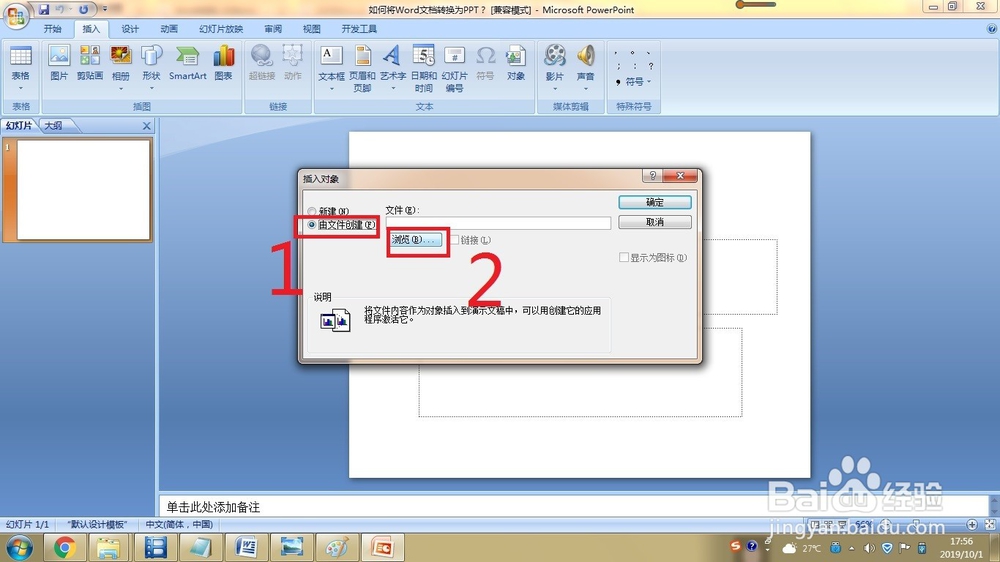
Task: Switch to the 审阅 (Review) ribbon tab
Action: click(273, 29)
